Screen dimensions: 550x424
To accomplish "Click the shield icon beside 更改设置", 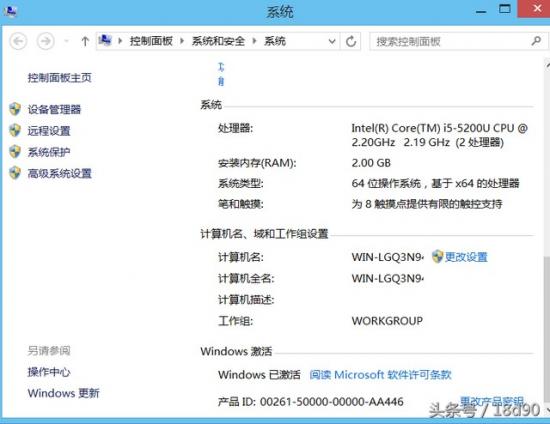I will pos(437,256).
